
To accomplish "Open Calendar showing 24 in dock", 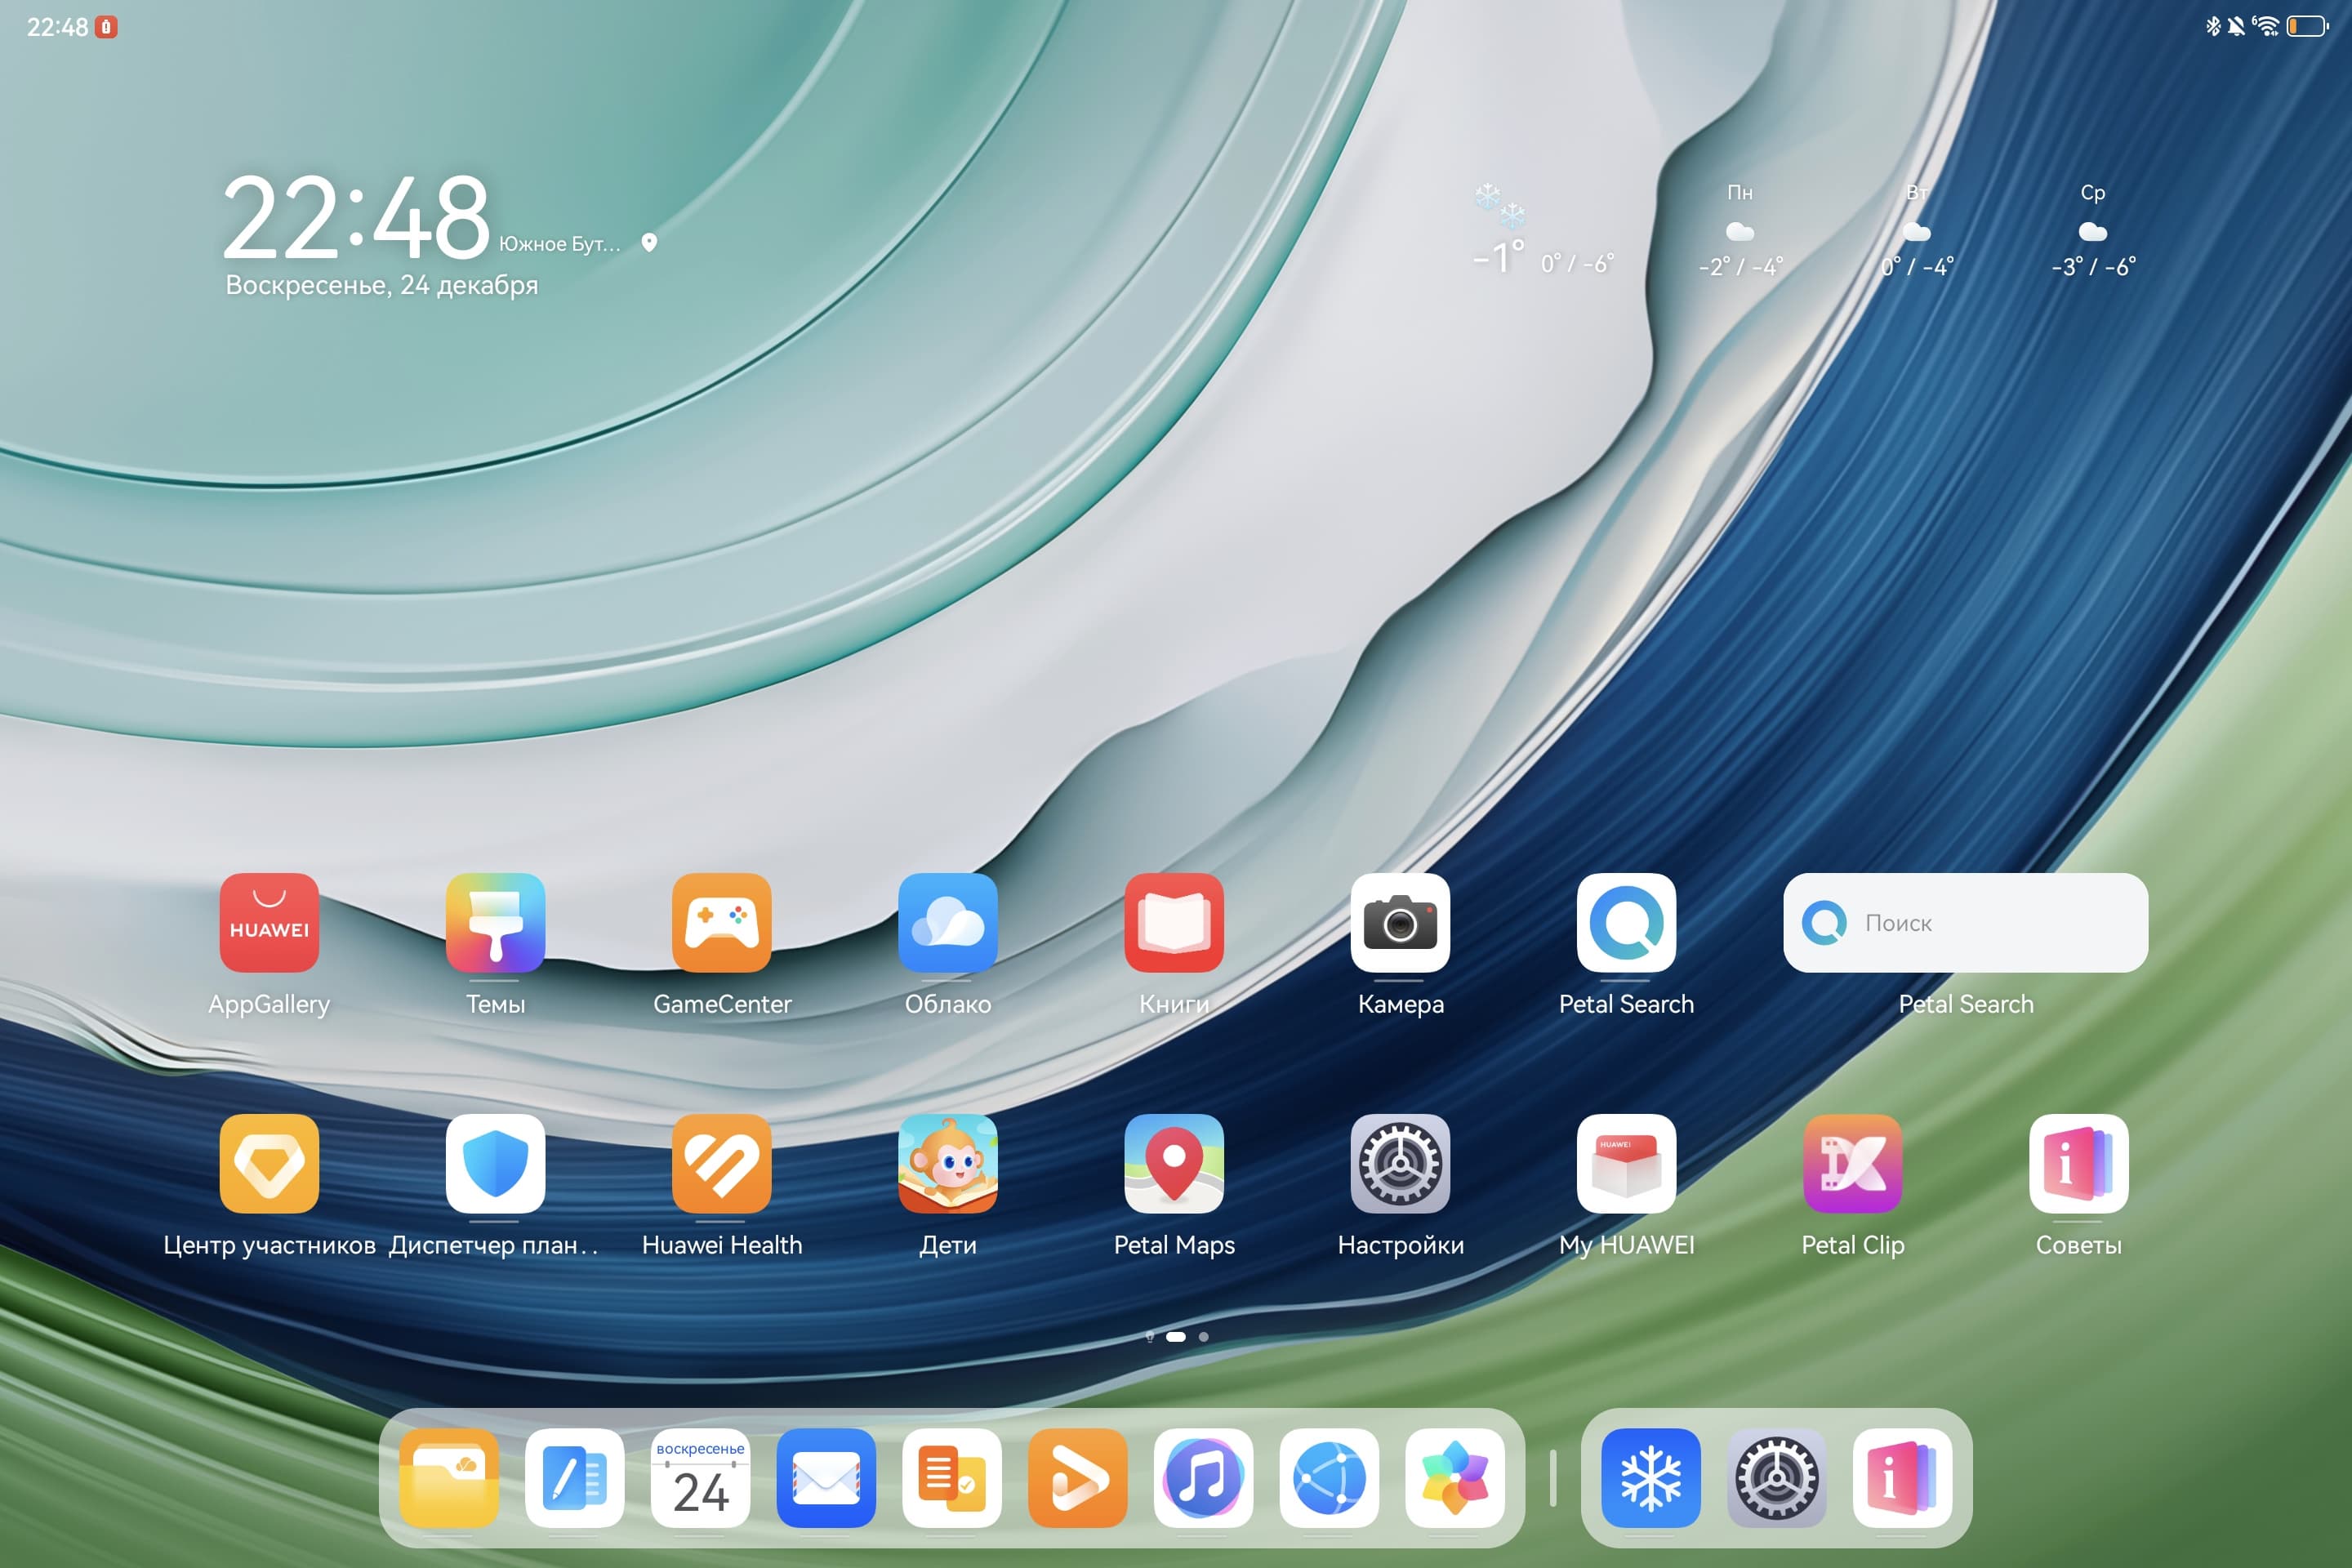I will pyautogui.click(x=700, y=1477).
